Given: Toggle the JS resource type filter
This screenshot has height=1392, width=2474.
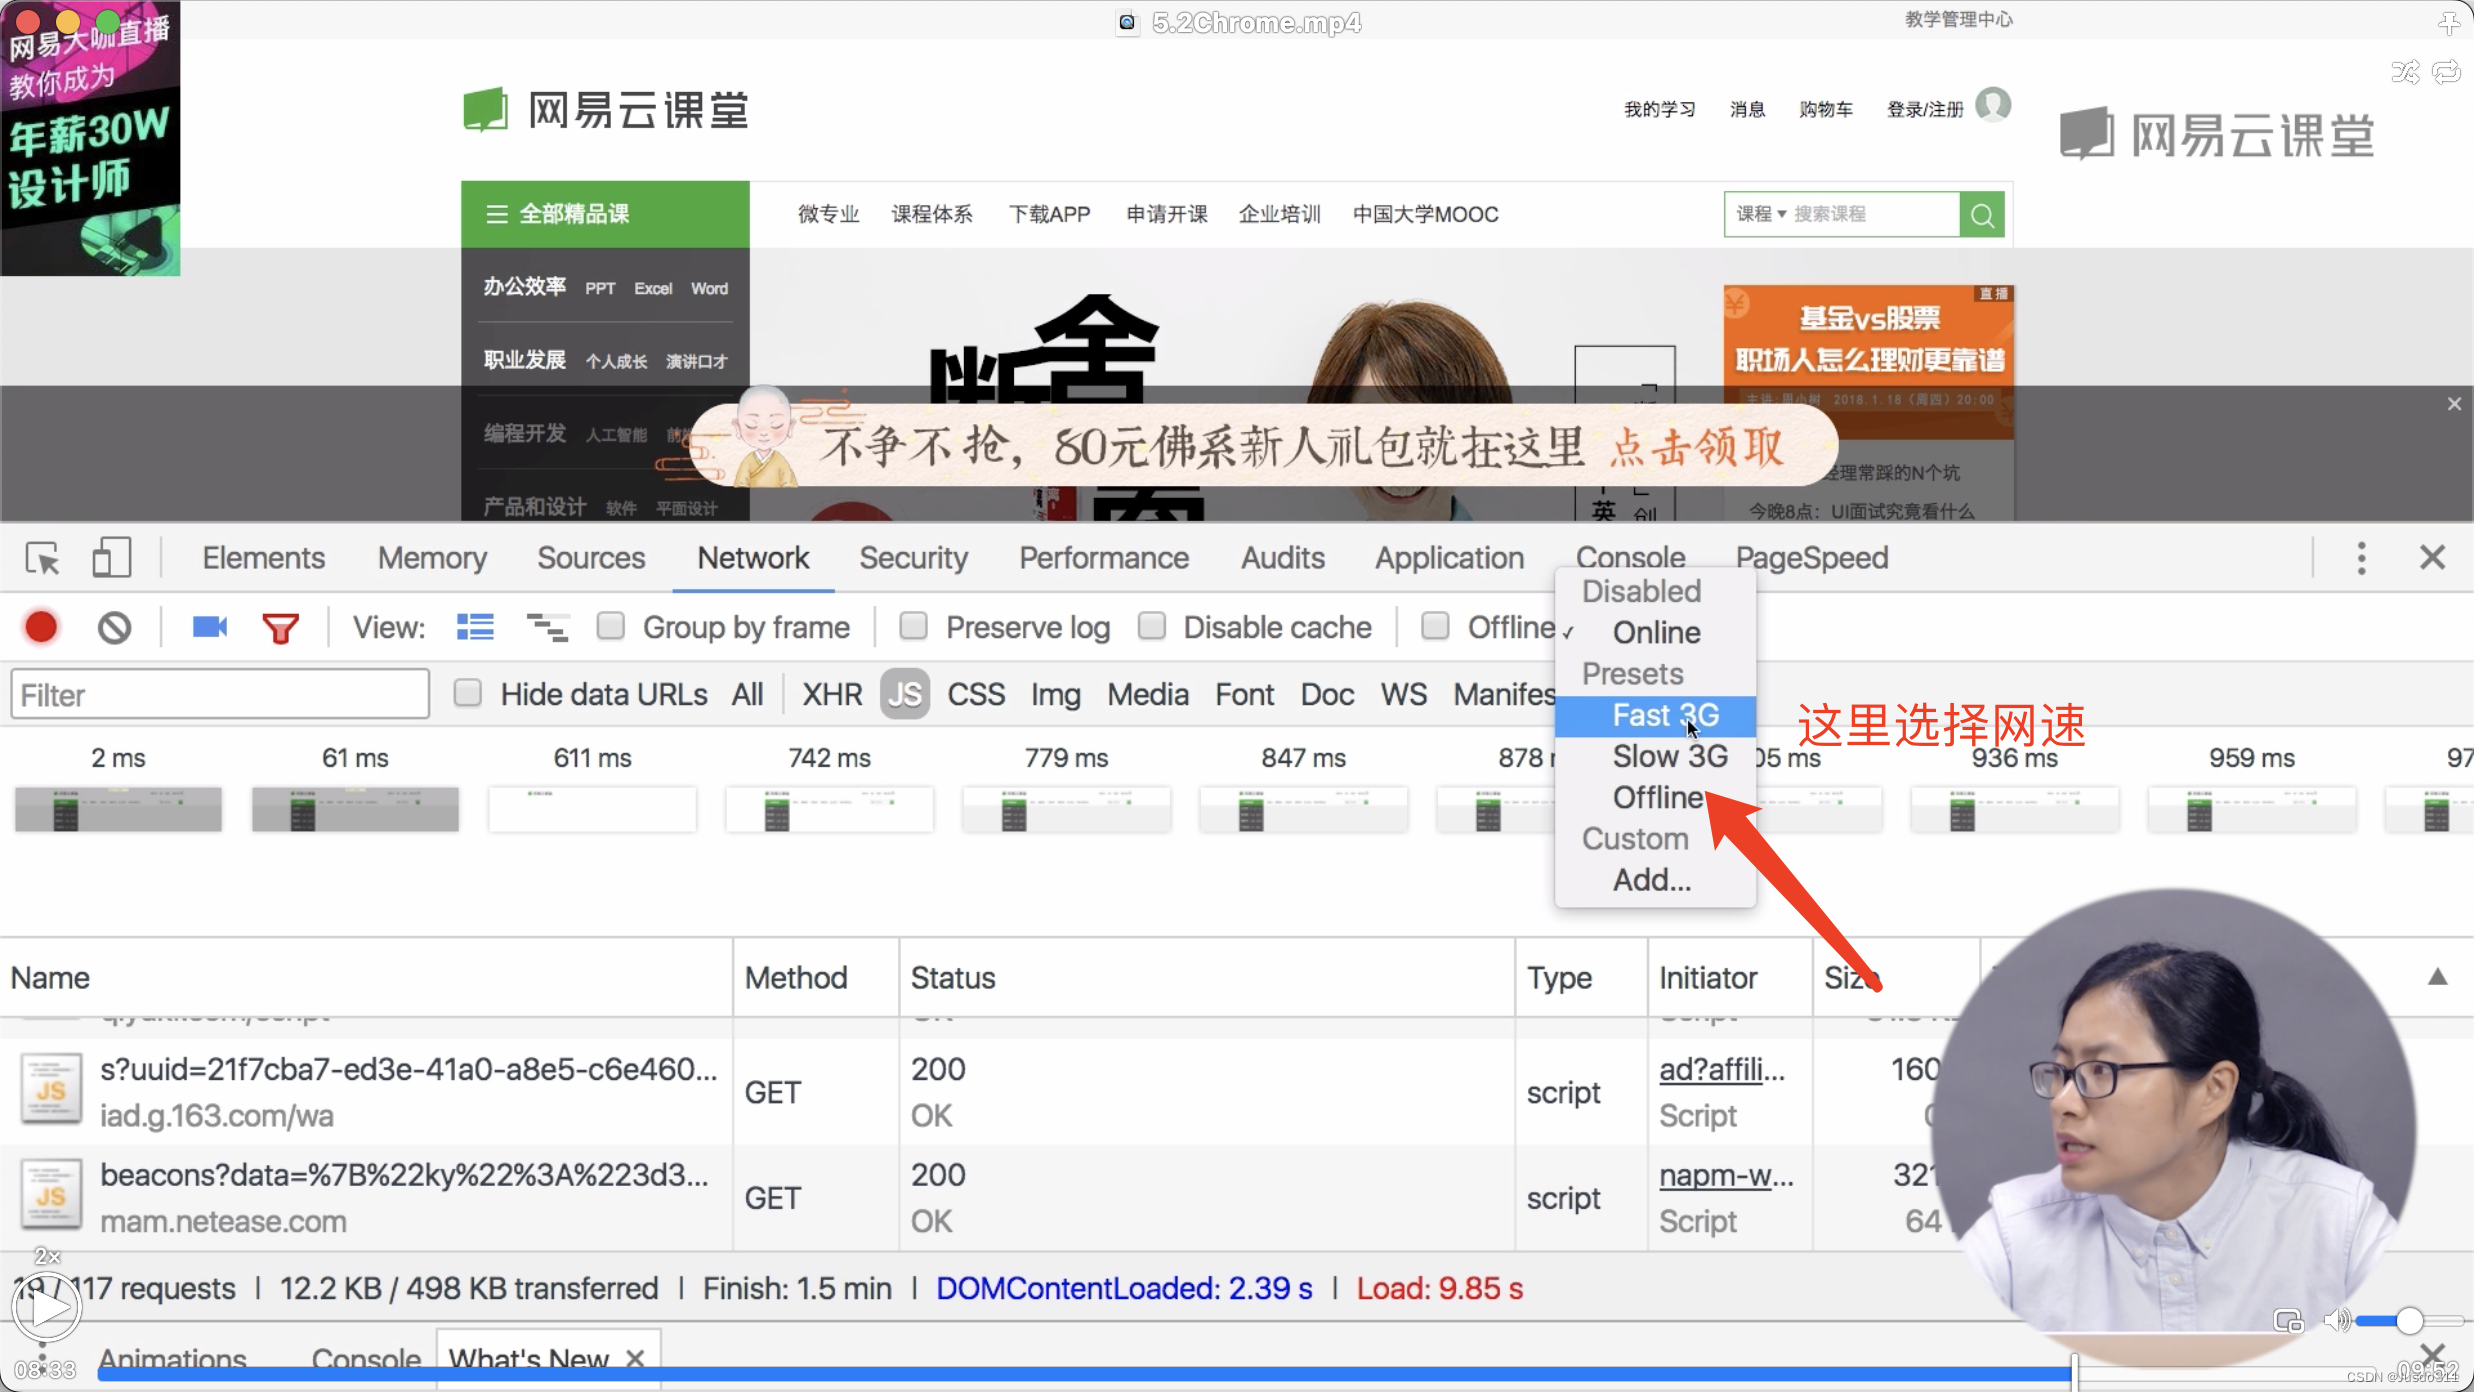Looking at the screenshot, I should [905, 694].
